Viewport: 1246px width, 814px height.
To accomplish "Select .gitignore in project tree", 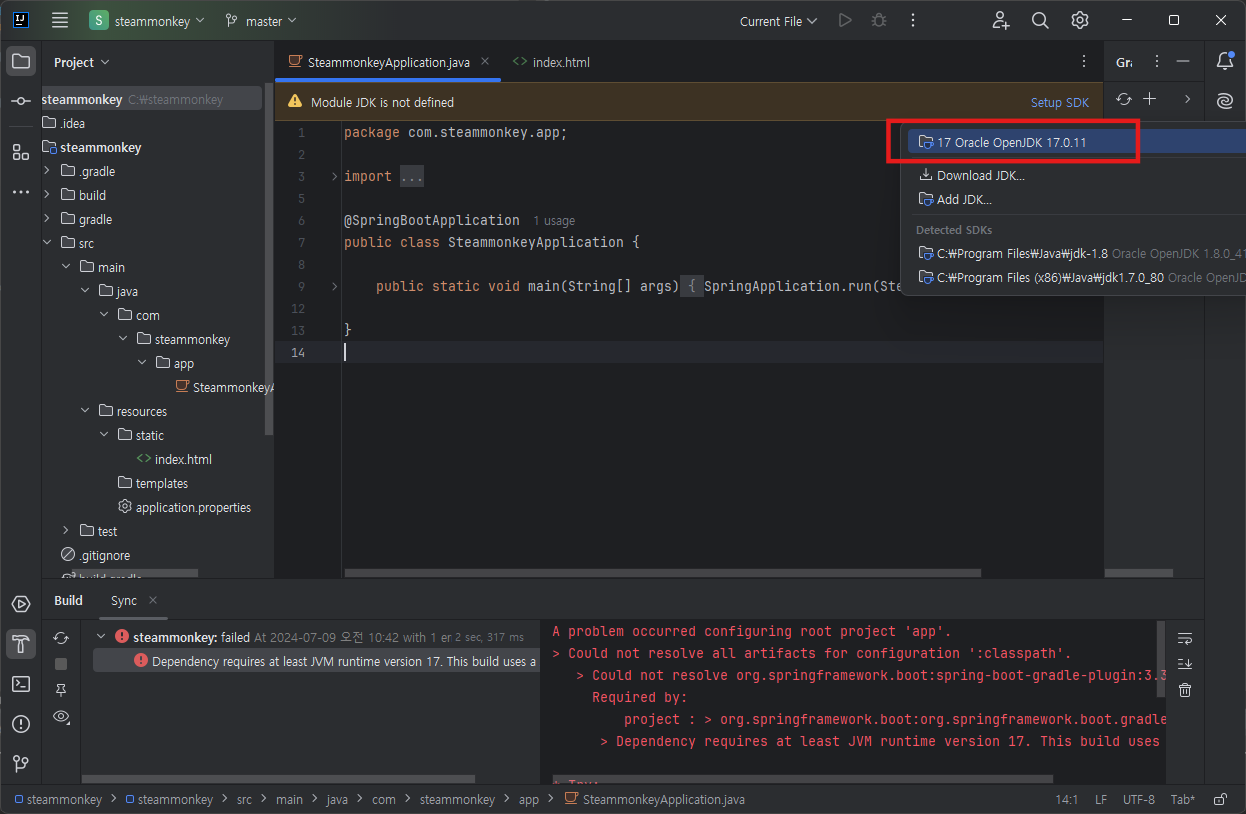I will 96,555.
